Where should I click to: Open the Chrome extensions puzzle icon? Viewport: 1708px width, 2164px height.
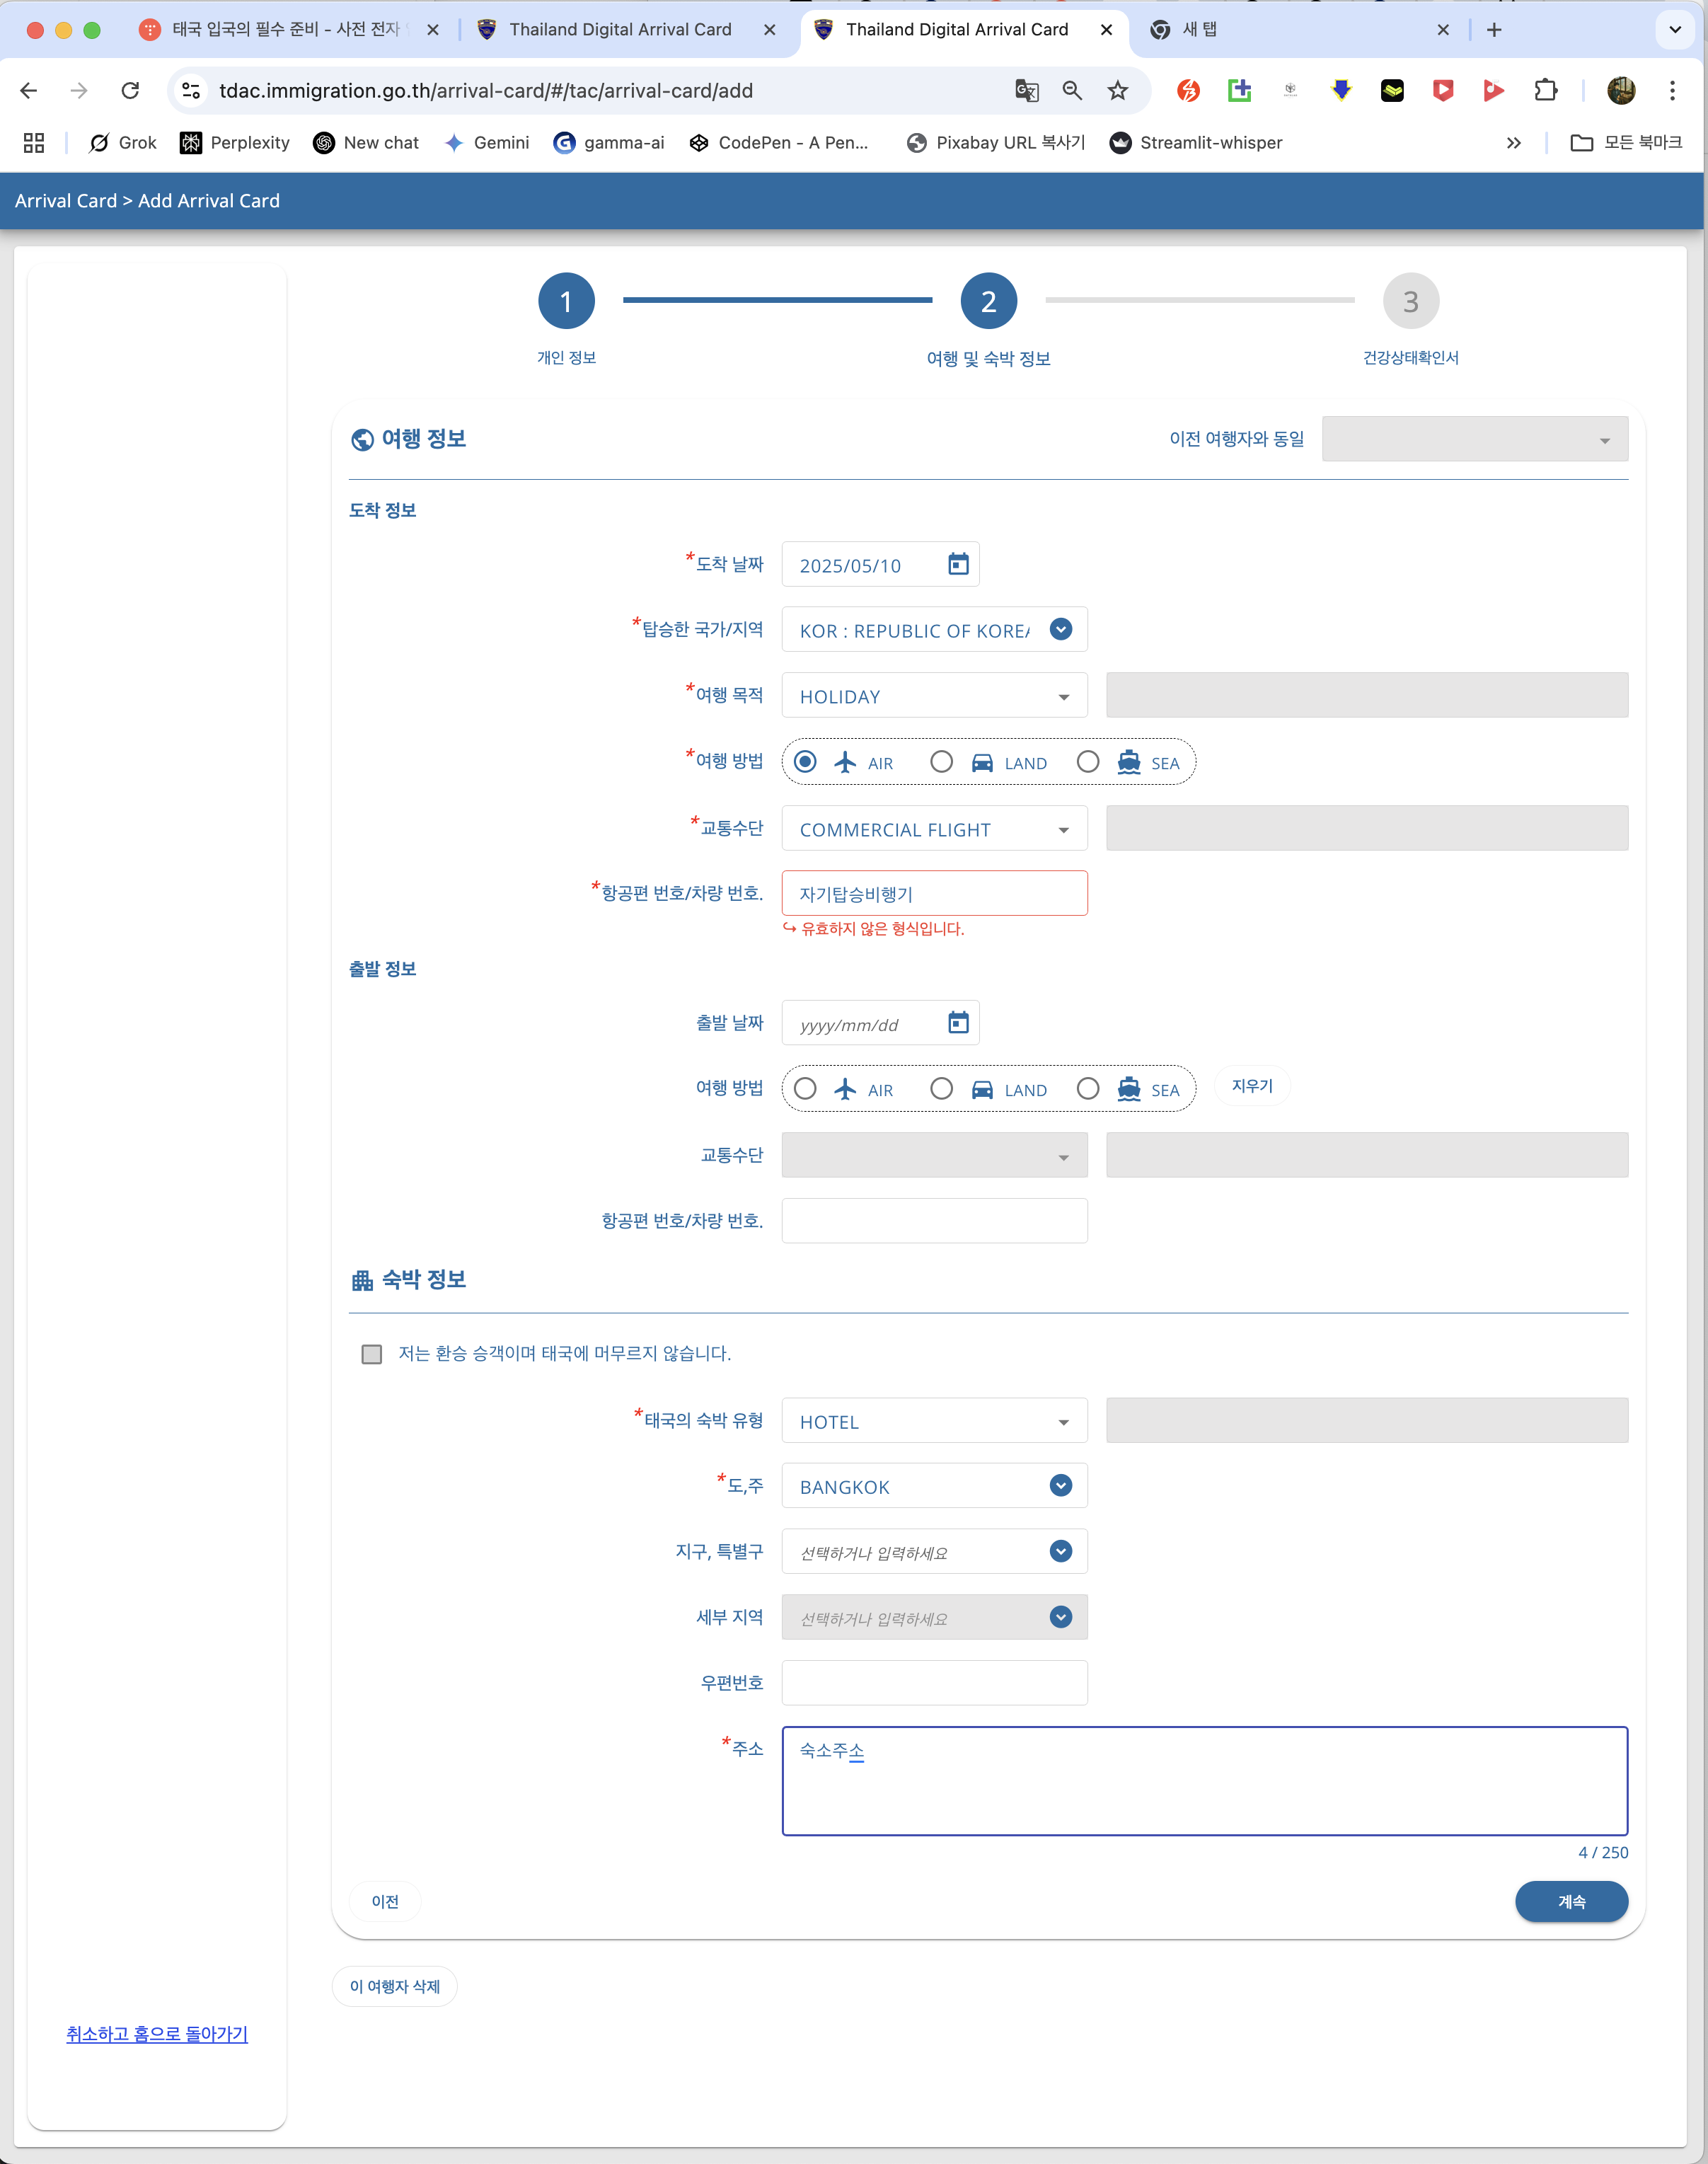(1545, 91)
